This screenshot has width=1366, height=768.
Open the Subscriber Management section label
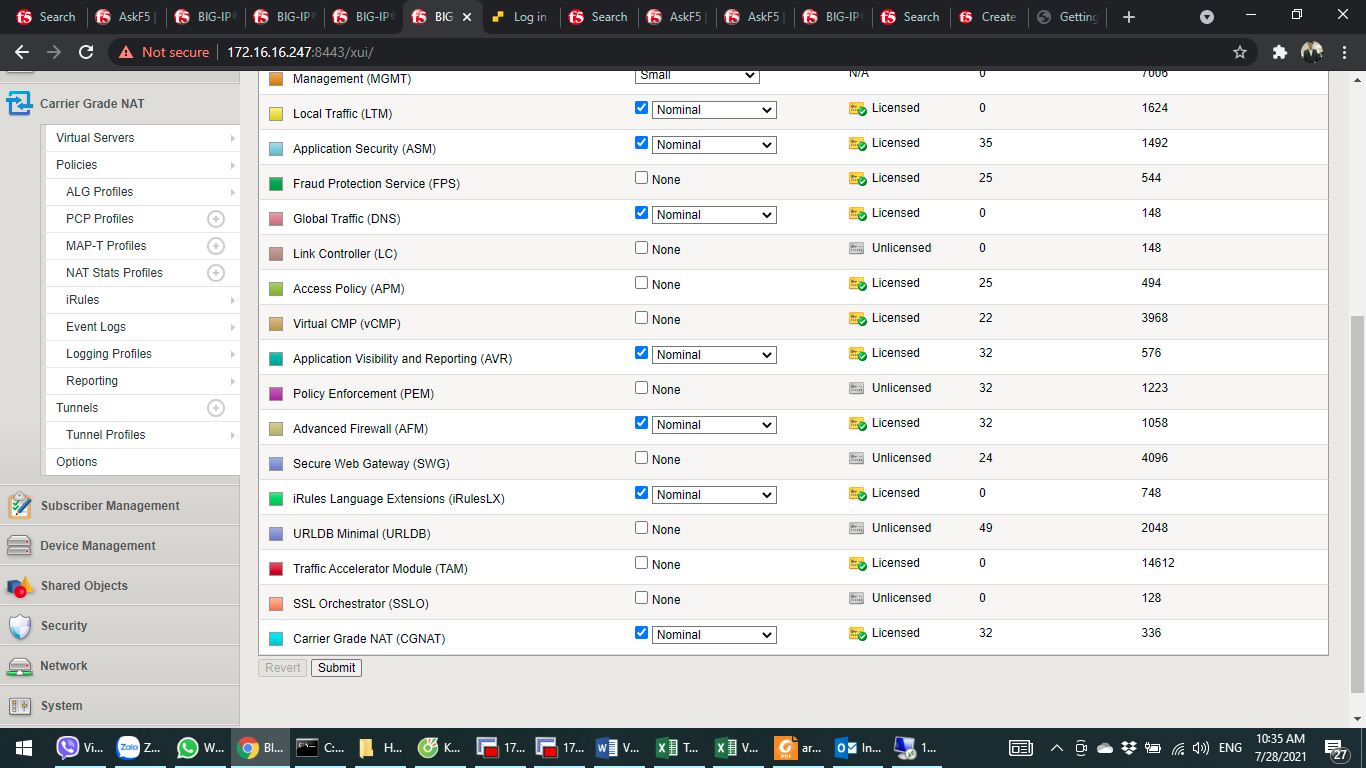click(110, 506)
